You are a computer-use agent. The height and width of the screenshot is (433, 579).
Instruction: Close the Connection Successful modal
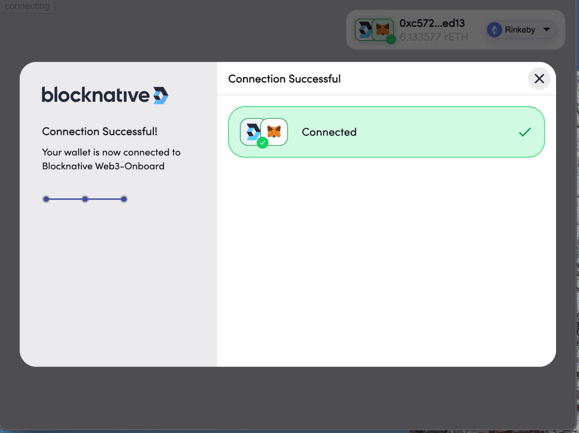point(539,79)
